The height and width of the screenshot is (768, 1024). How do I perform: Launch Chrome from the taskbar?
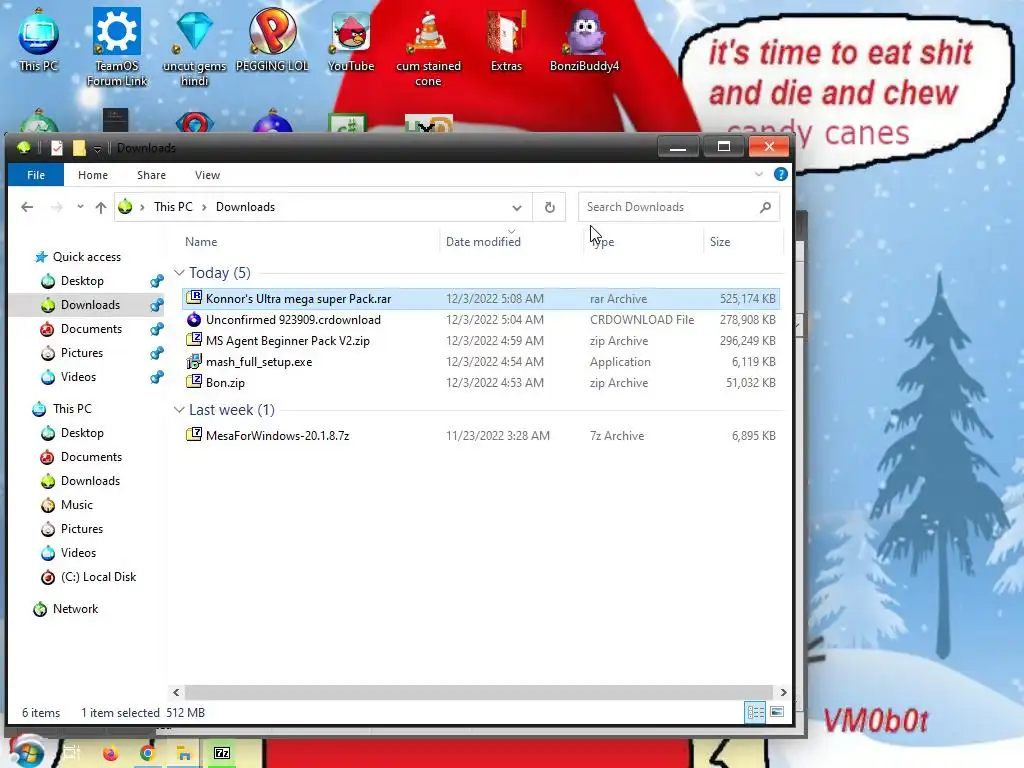[x=148, y=753]
